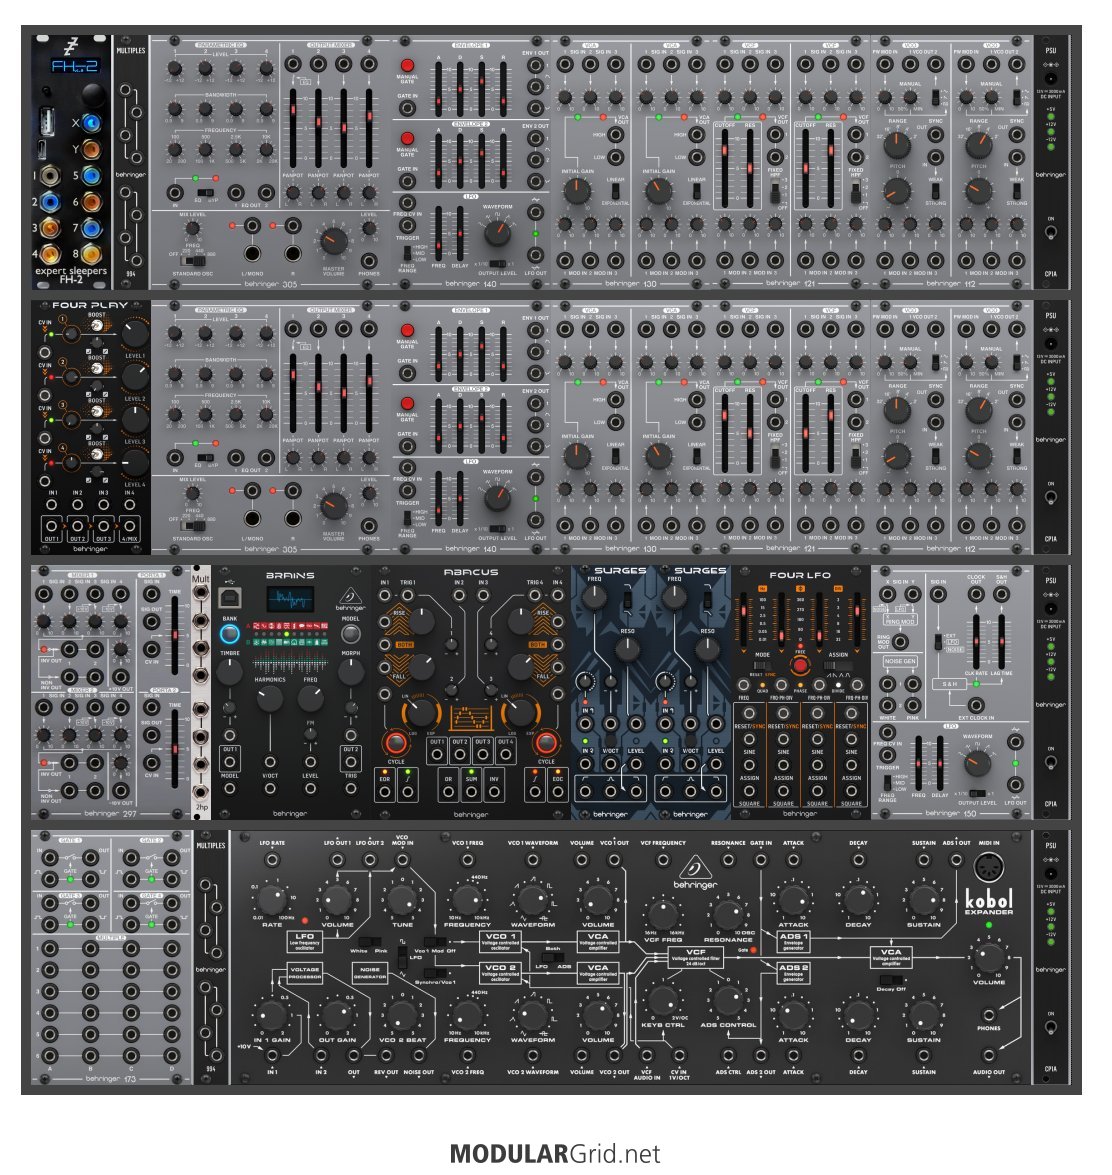The width and height of the screenshot is (1112, 1175).
Task: Click the EOR jack on the Abacus module
Action: point(384,793)
